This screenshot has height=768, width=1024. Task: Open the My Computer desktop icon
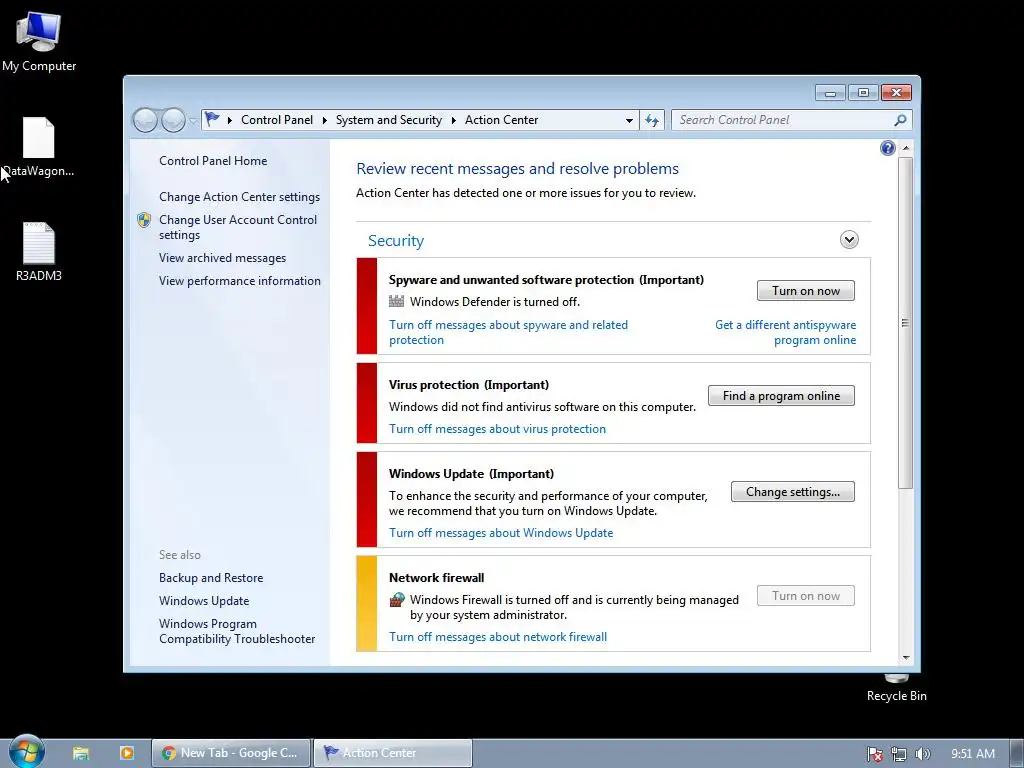(x=39, y=42)
